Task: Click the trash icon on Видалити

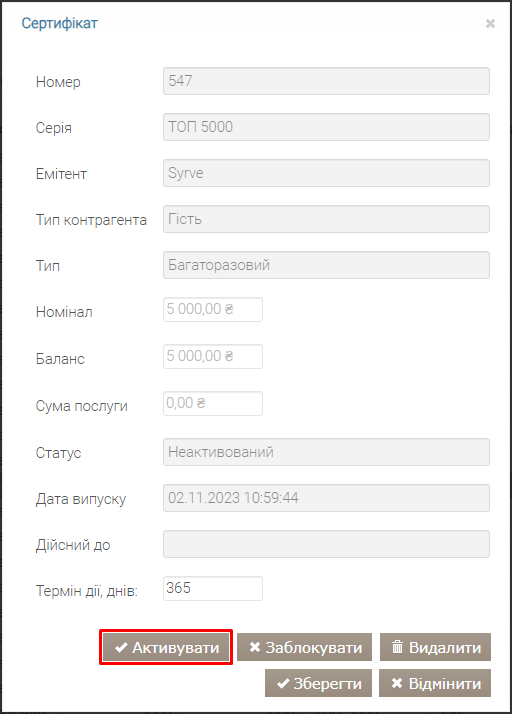Action: click(x=398, y=647)
